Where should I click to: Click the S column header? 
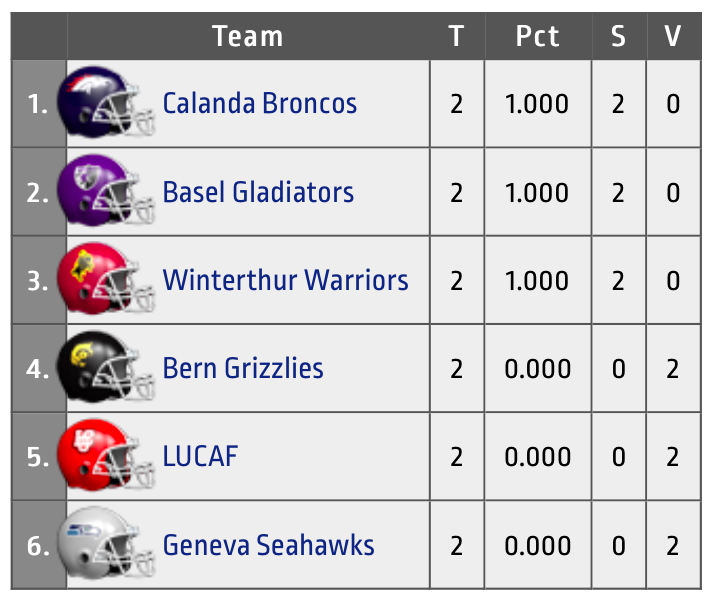[618, 37]
